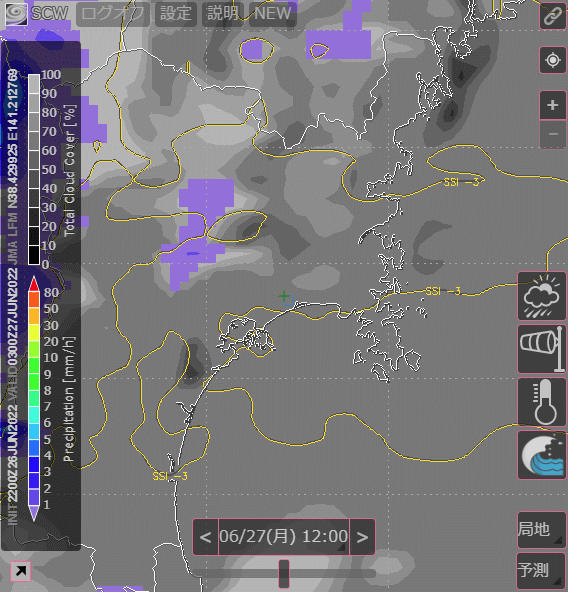Zoom in with the plus button
568x592 pixels.
[553, 105]
